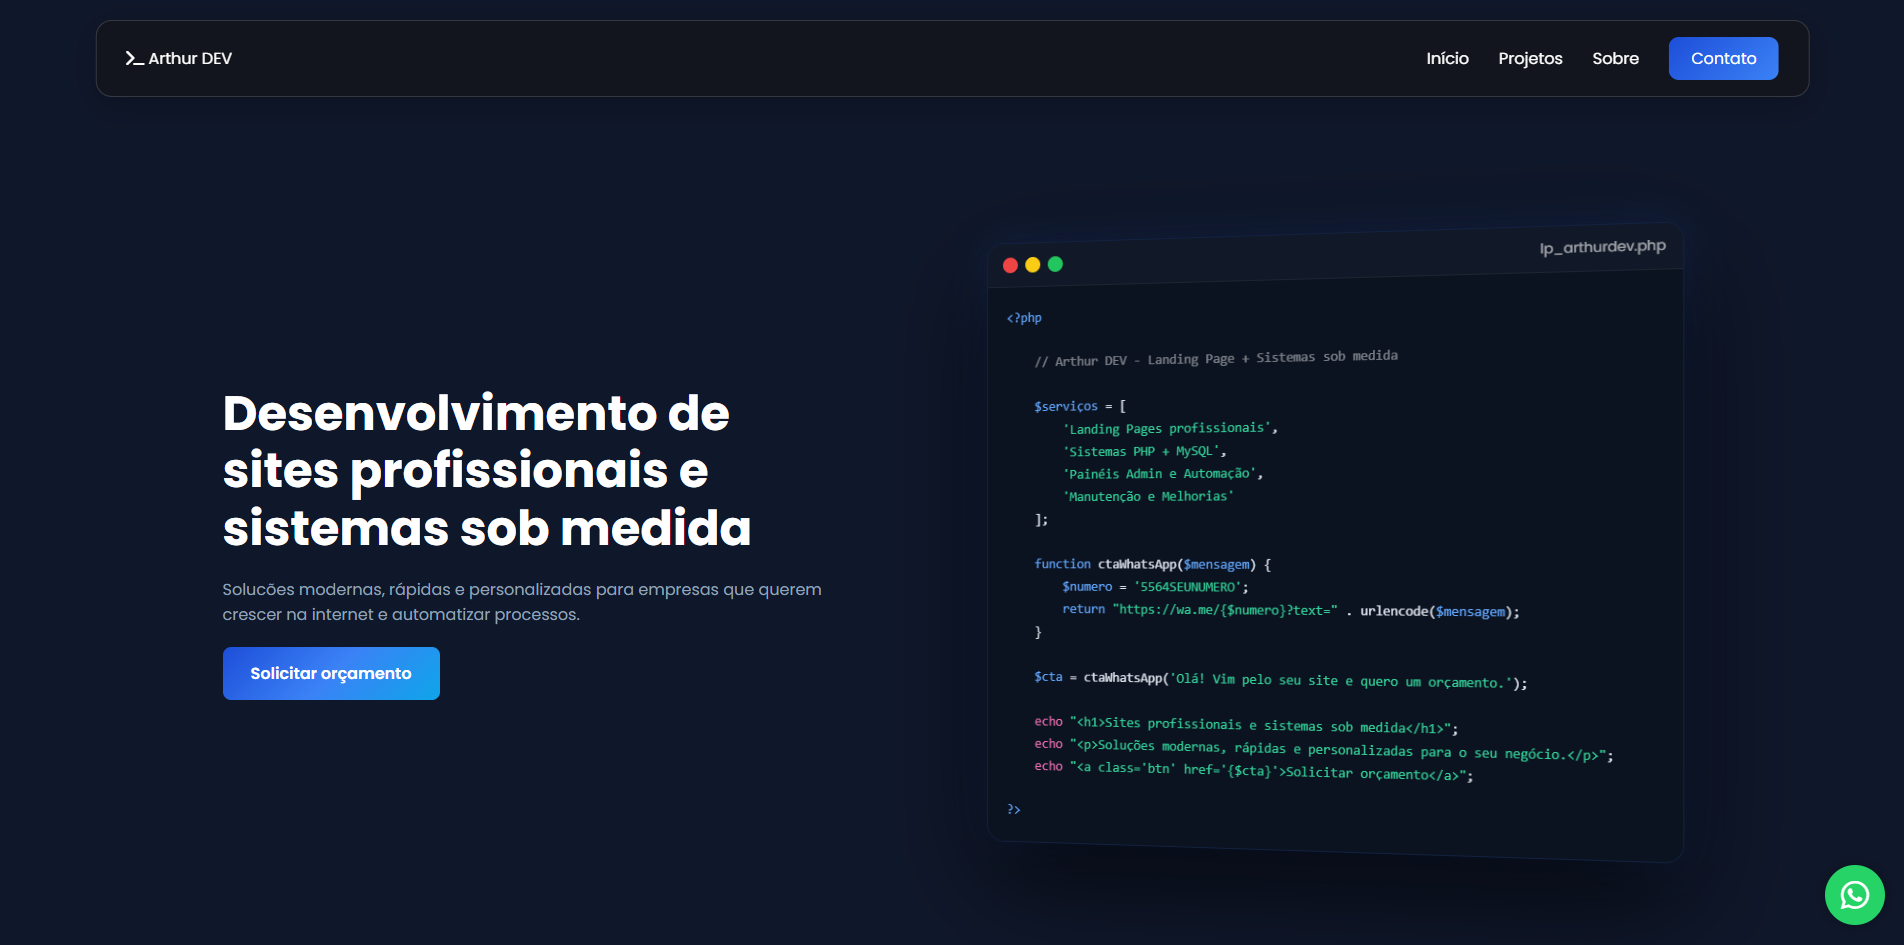The width and height of the screenshot is (1904, 945).
Task: Open the floating WhatsApp chat icon
Action: pos(1854,895)
